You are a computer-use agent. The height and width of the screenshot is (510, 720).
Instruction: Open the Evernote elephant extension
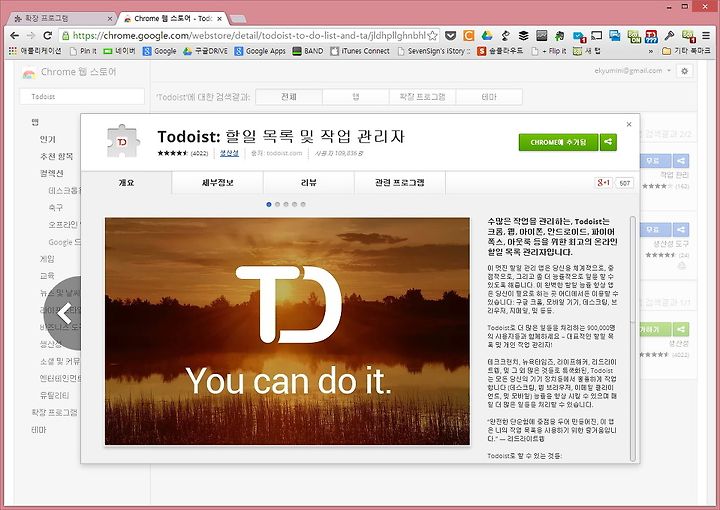[559, 35]
